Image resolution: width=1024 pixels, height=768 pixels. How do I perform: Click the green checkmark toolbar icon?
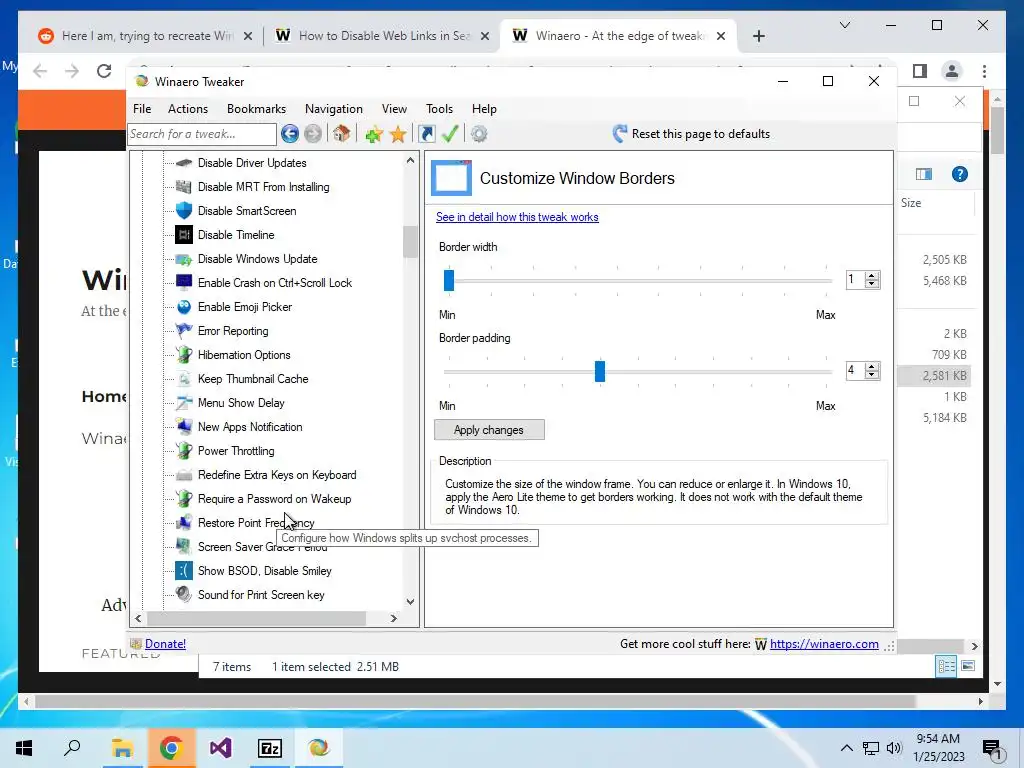(x=450, y=134)
